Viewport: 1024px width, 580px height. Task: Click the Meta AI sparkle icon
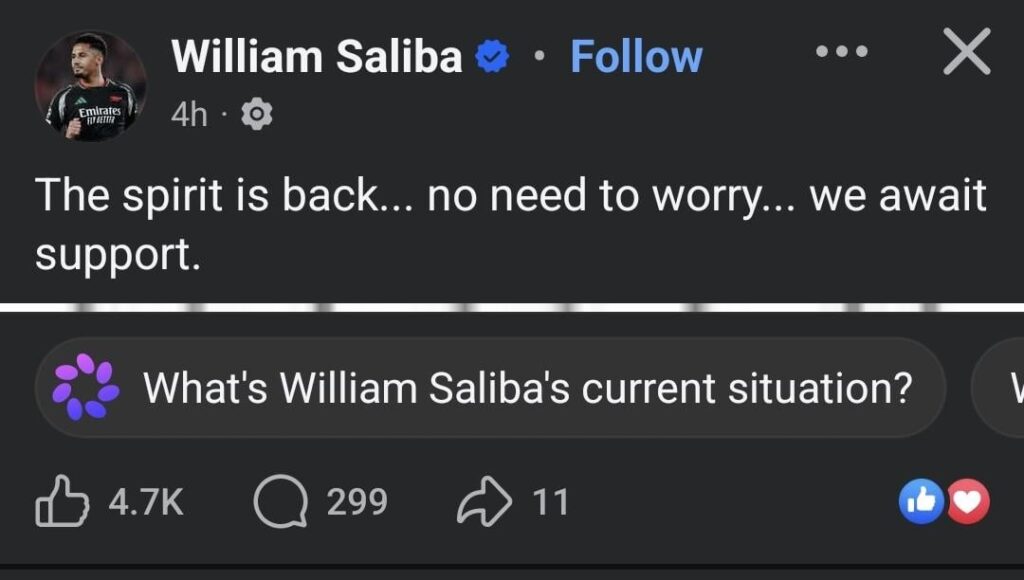[x=87, y=388]
